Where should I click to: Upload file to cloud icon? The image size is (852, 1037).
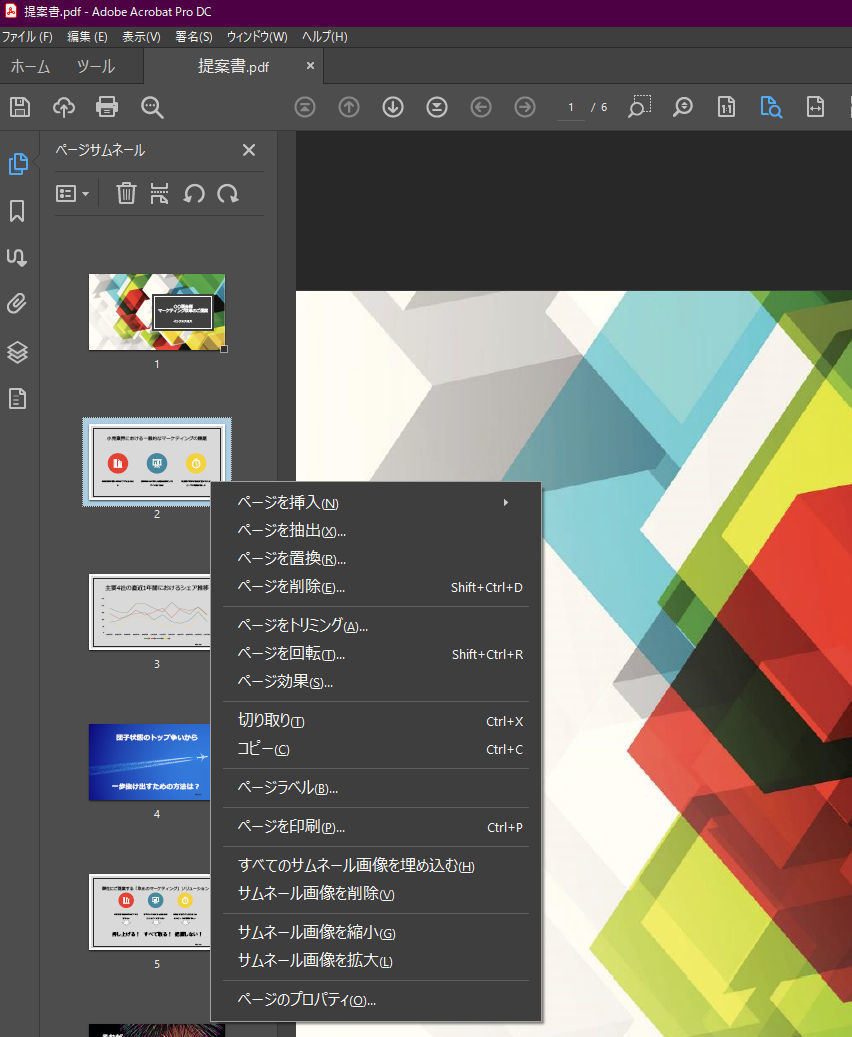tap(64, 107)
